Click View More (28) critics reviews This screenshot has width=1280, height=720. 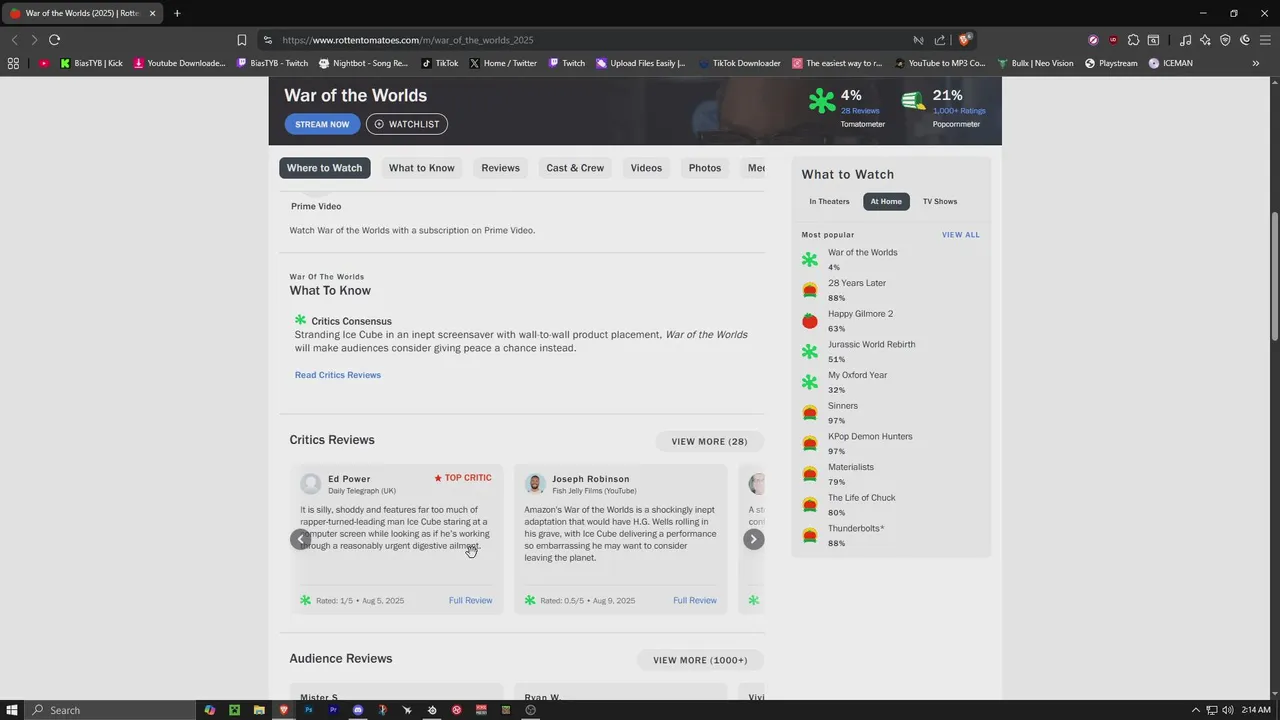click(x=709, y=441)
